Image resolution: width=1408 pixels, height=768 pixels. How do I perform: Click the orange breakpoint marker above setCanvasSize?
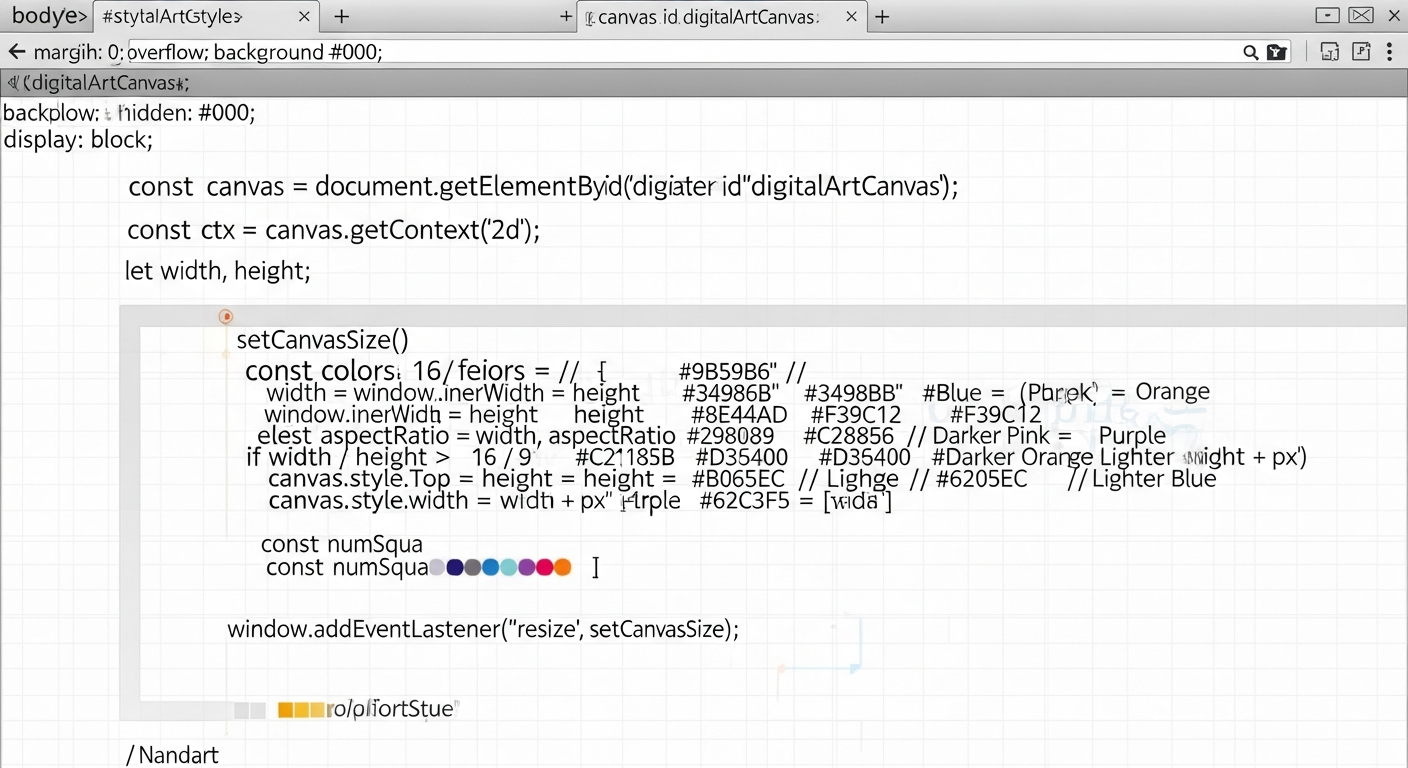[226, 317]
